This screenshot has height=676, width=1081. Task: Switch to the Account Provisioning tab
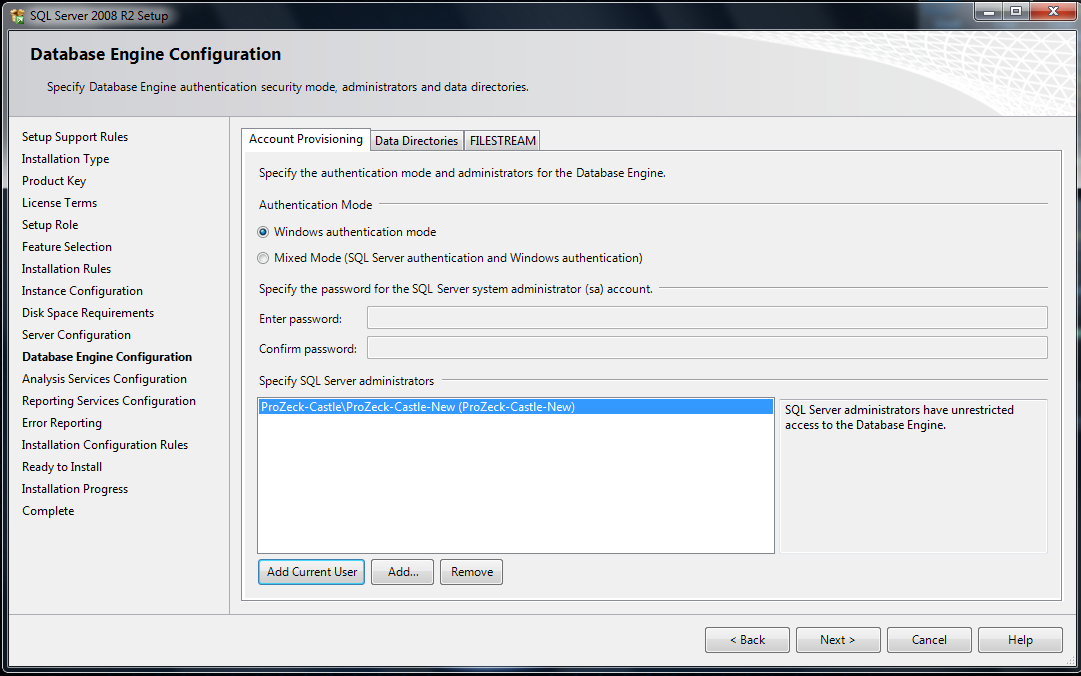[305, 139]
